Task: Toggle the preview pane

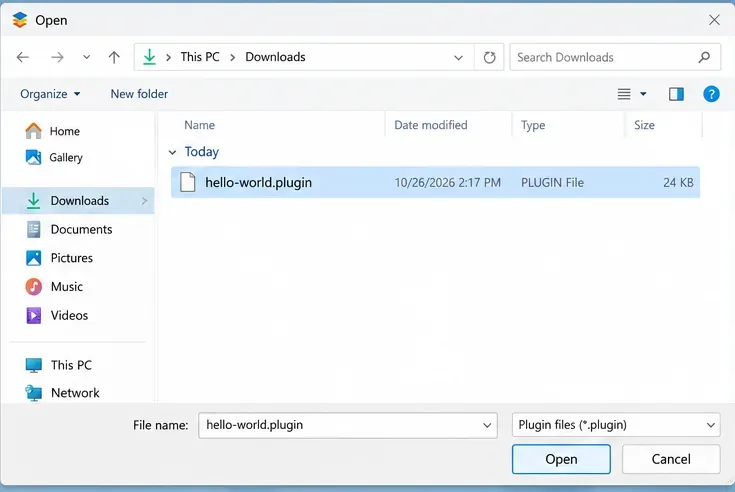Action: click(x=676, y=94)
